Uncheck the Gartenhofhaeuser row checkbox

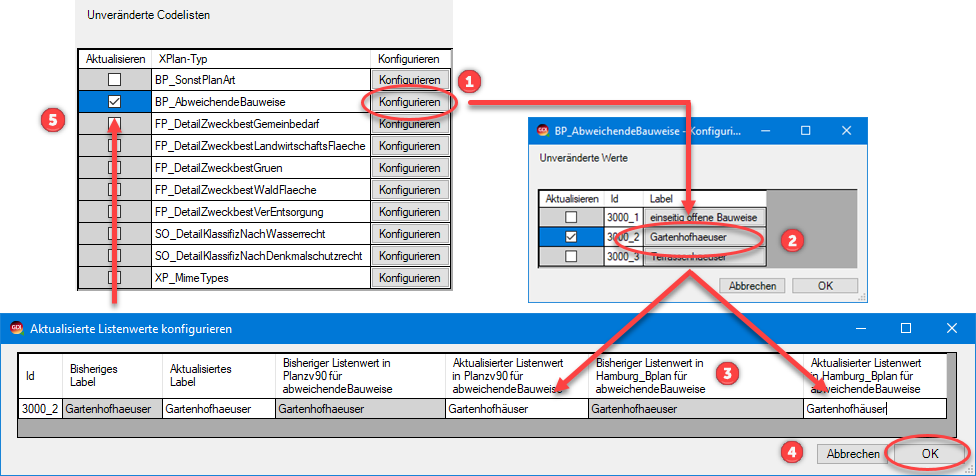[x=570, y=238]
